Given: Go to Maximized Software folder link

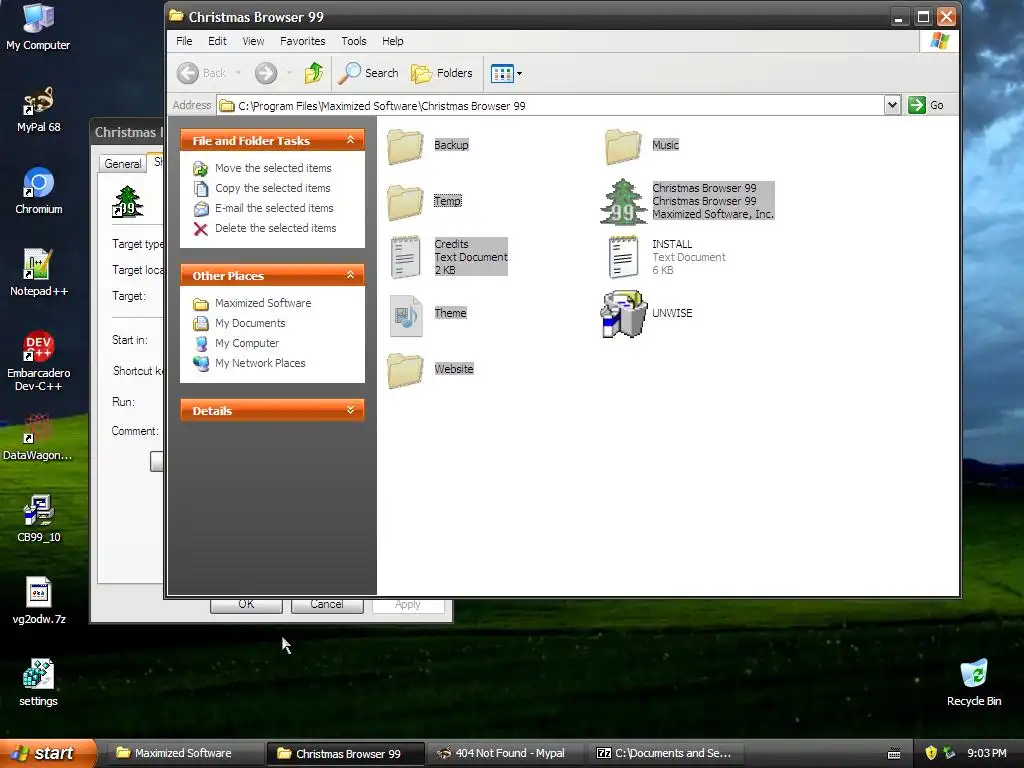Looking at the screenshot, I should [263, 304].
